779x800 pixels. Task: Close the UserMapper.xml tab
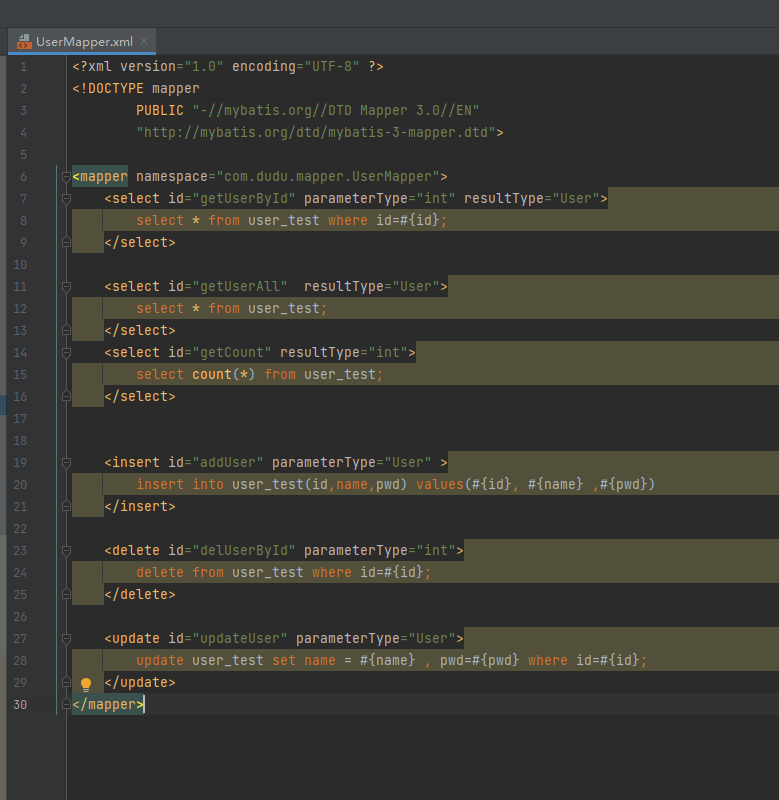pos(144,41)
